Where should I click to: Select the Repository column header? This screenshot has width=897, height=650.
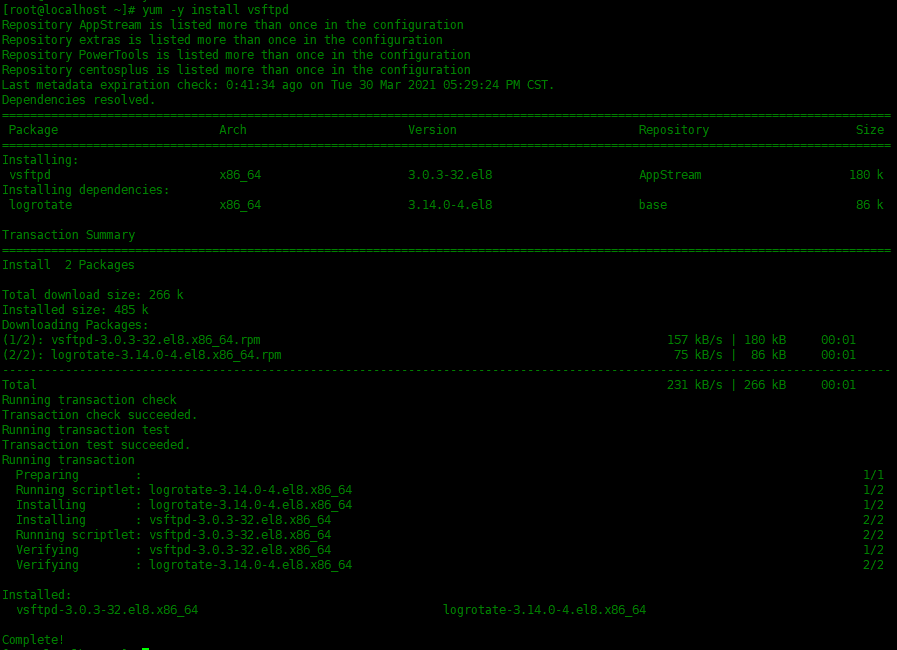pyautogui.click(x=673, y=129)
